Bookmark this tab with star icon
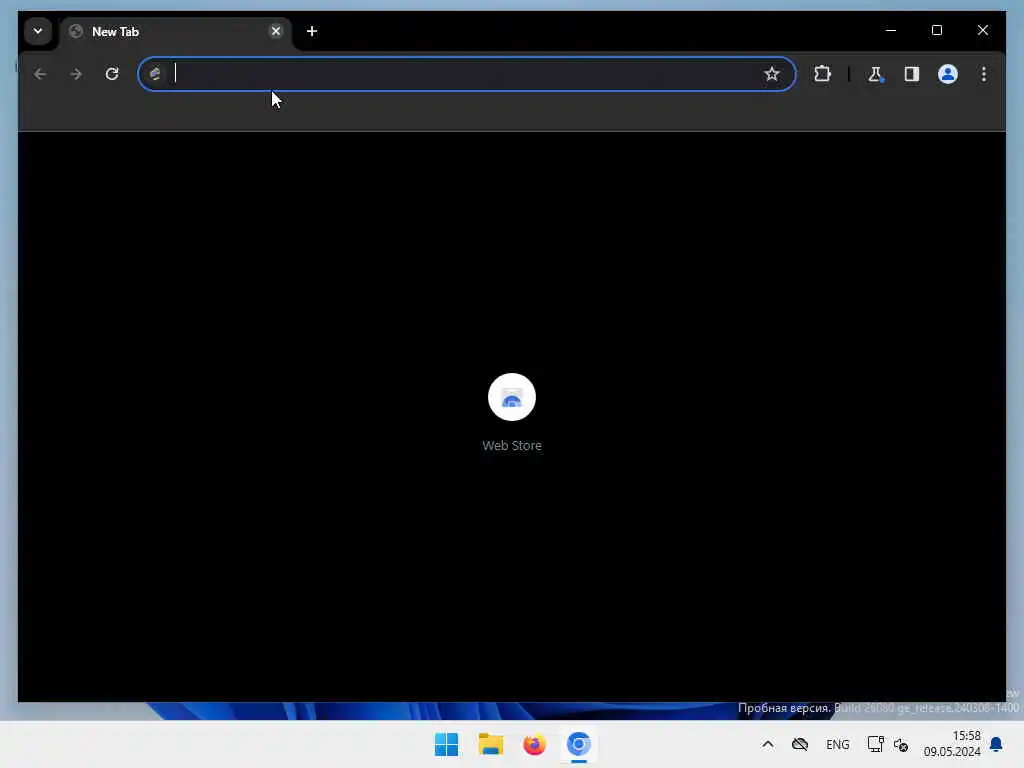This screenshot has width=1024, height=768. coord(772,74)
